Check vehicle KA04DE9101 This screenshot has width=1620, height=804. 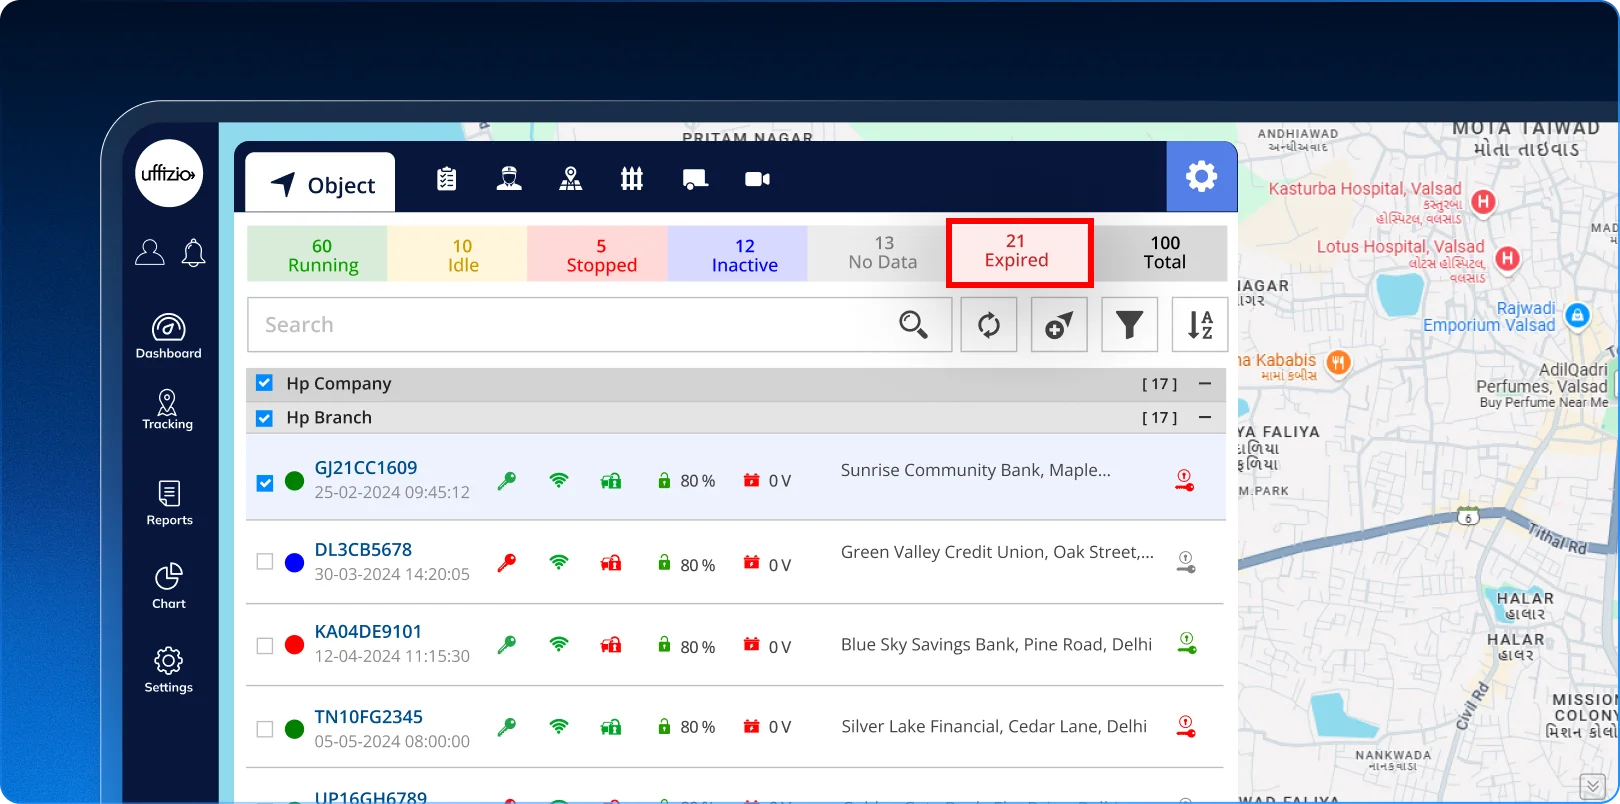[x=264, y=646]
